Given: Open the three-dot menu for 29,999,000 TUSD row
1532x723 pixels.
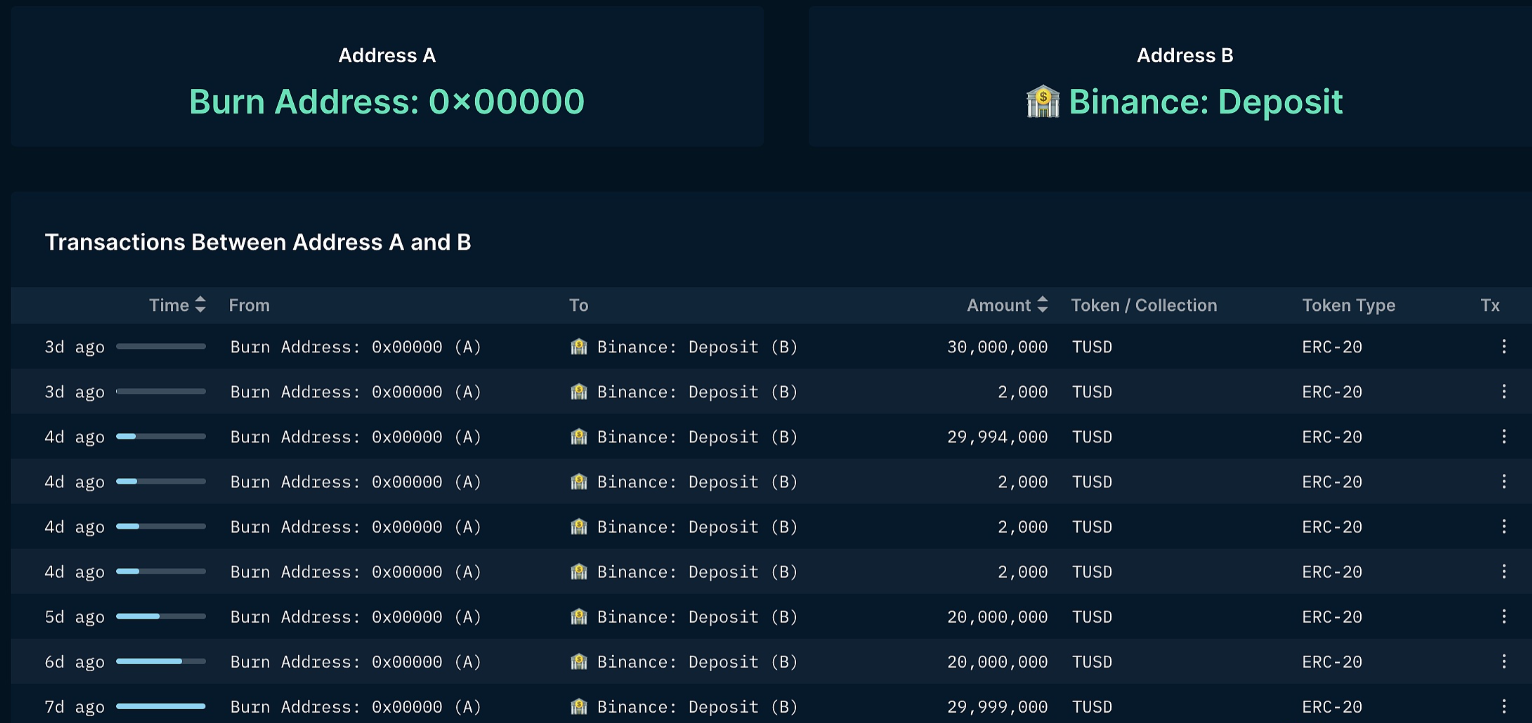Looking at the screenshot, I should pyautogui.click(x=1503, y=707).
